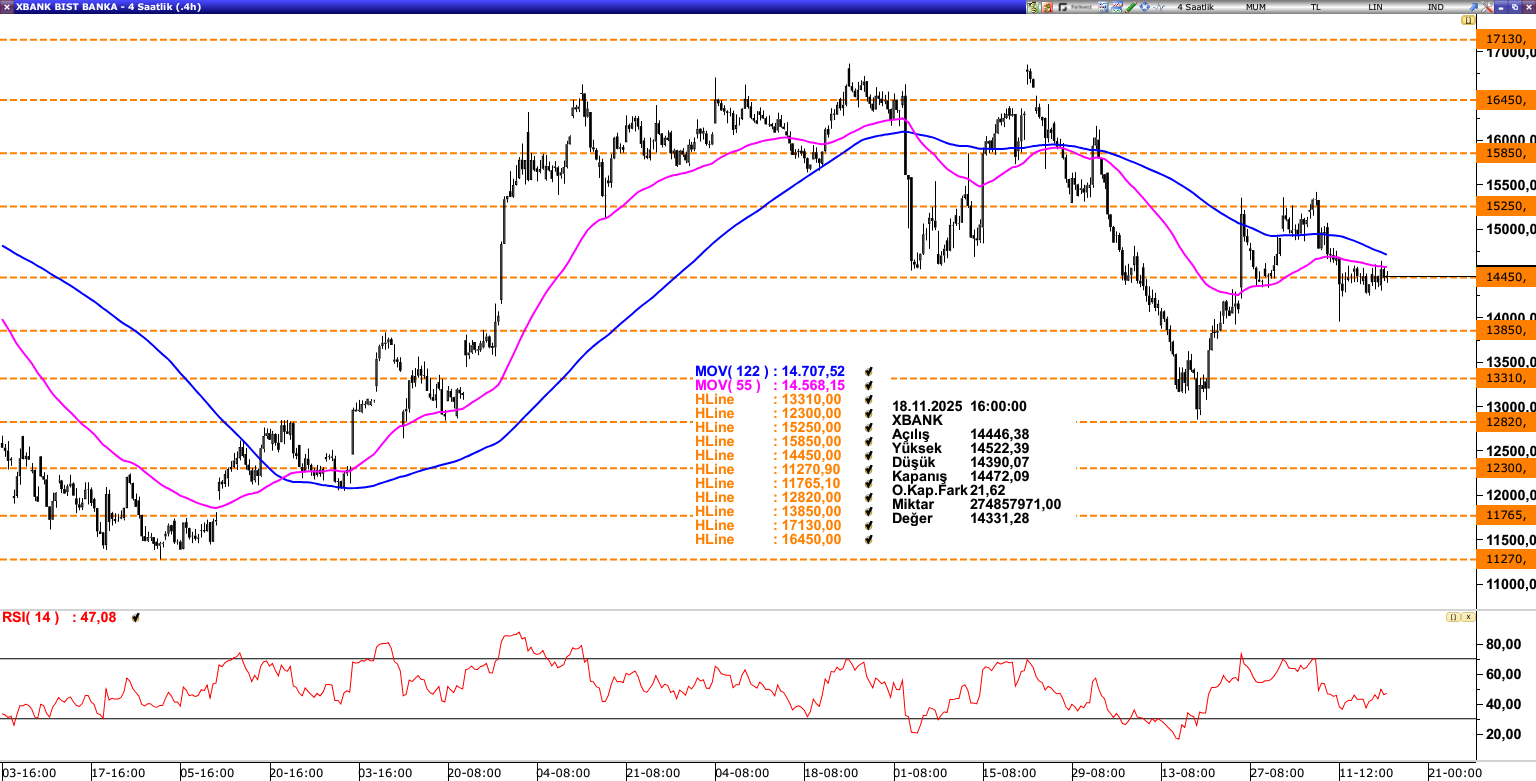This screenshot has height=781, width=1536.
Task: Select the pencil drawing tool in the toolbar
Action: 1129,6
